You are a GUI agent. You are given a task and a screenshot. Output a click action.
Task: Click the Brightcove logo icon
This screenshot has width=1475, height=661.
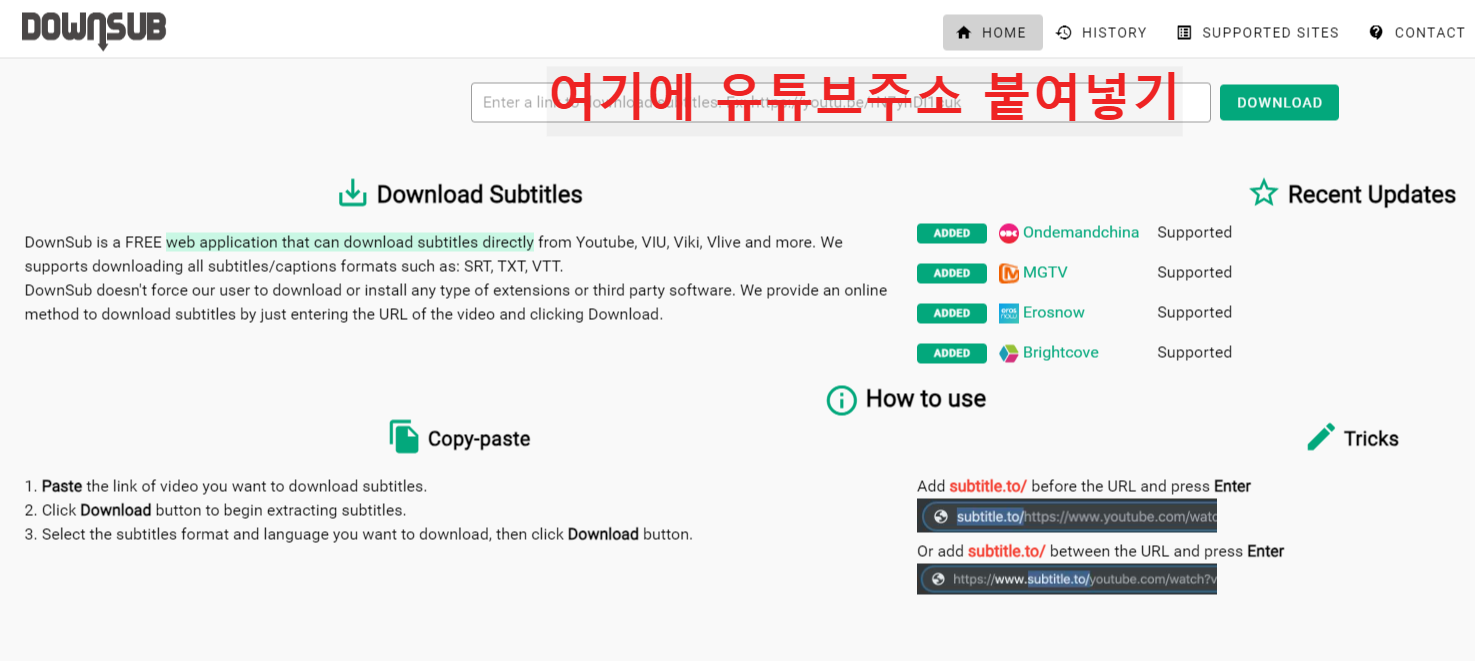(x=1008, y=353)
